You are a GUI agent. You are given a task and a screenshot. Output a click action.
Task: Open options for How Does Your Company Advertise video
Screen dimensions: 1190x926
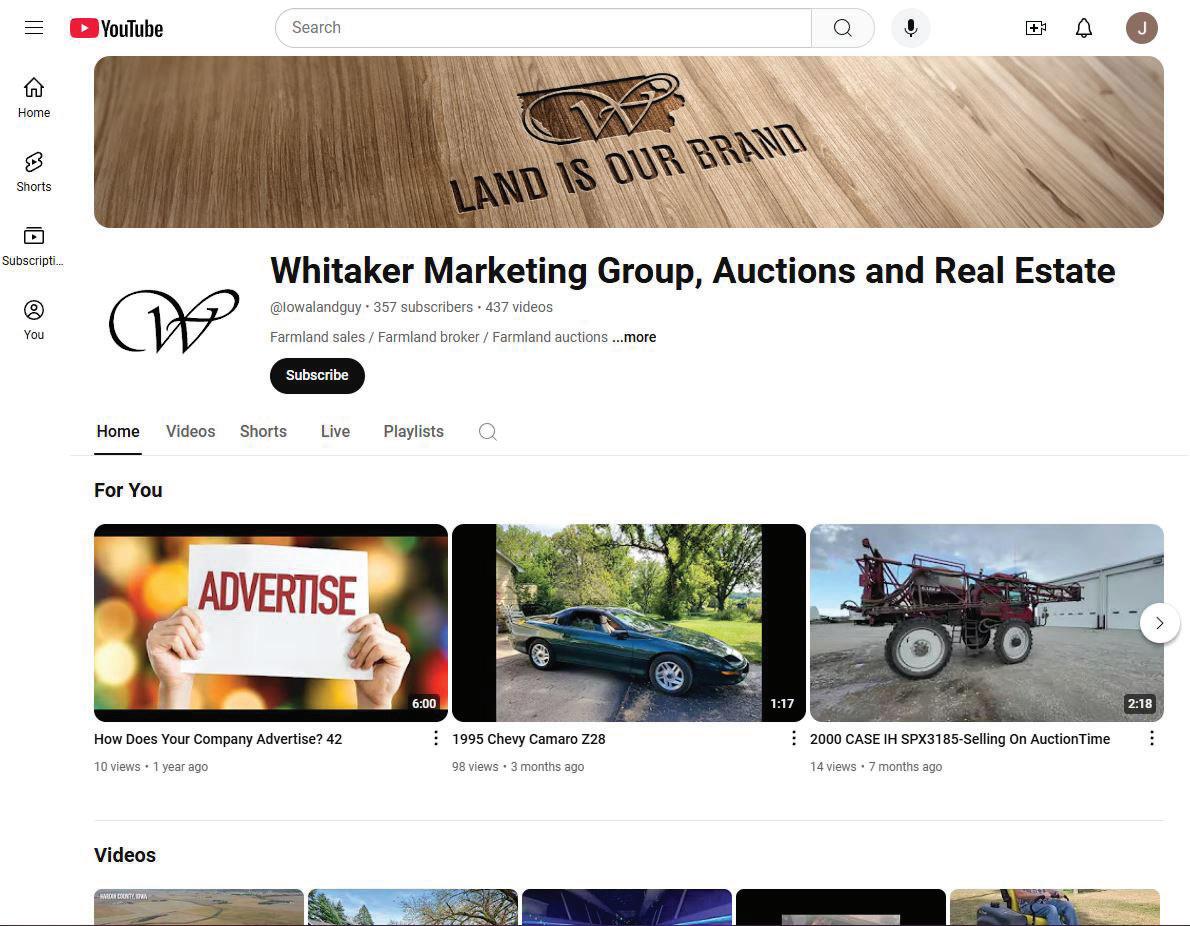coord(436,738)
